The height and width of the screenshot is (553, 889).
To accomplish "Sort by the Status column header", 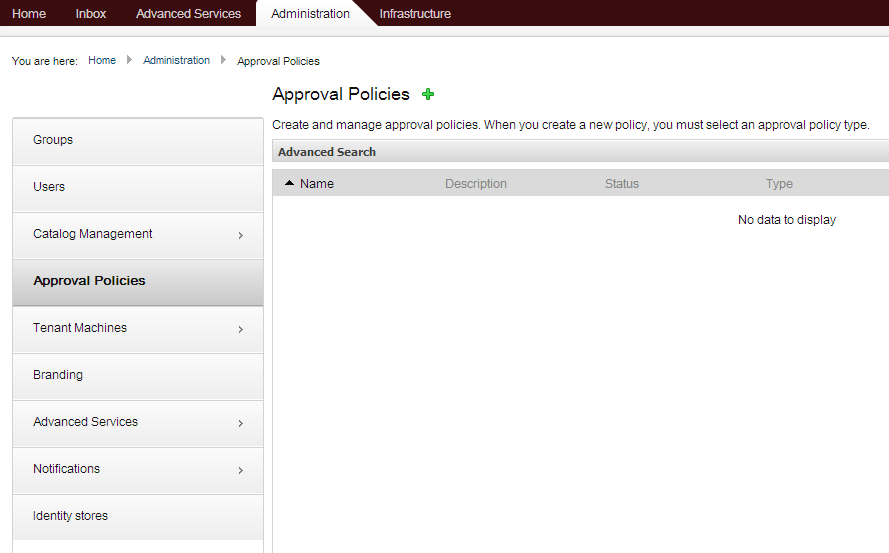I will click(x=621, y=184).
